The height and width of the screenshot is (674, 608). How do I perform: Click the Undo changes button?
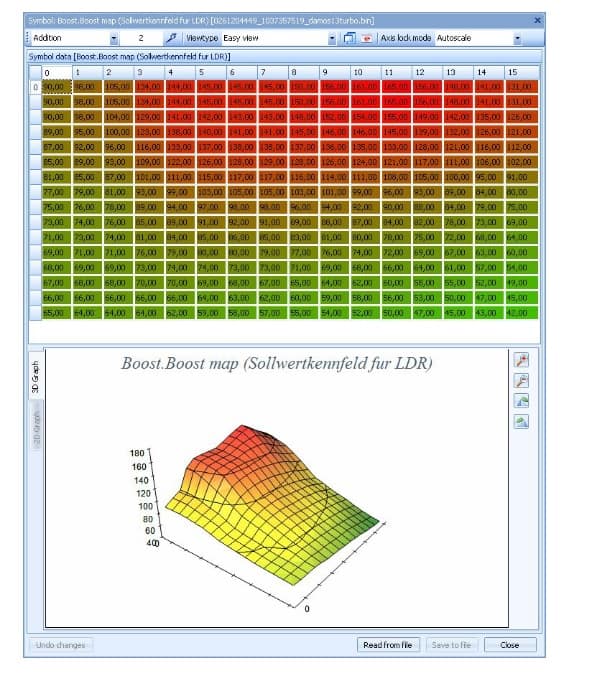point(61,645)
